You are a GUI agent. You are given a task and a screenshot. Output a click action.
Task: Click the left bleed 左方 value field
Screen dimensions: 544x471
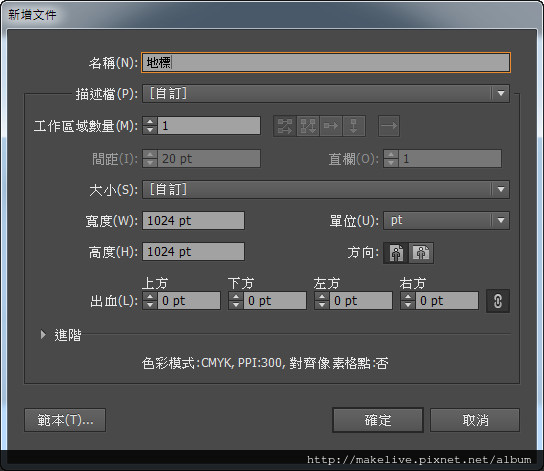coord(361,301)
